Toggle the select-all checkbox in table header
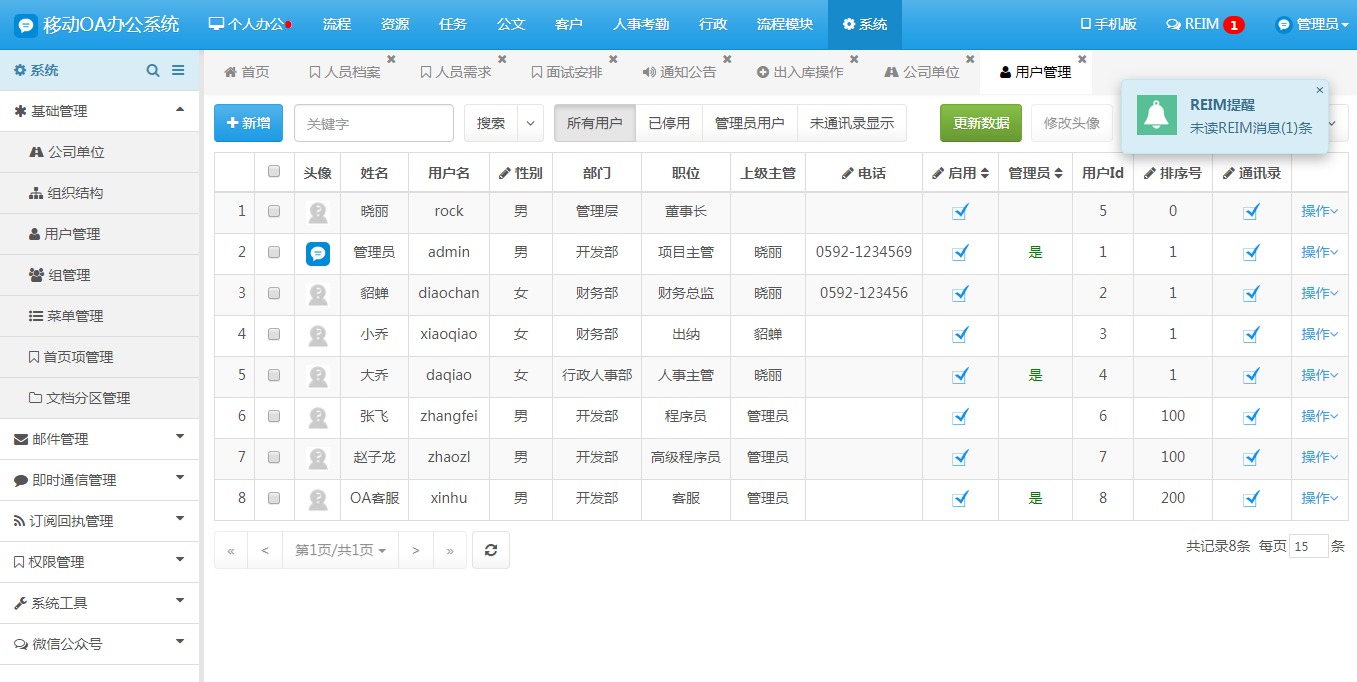 [274, 172]
